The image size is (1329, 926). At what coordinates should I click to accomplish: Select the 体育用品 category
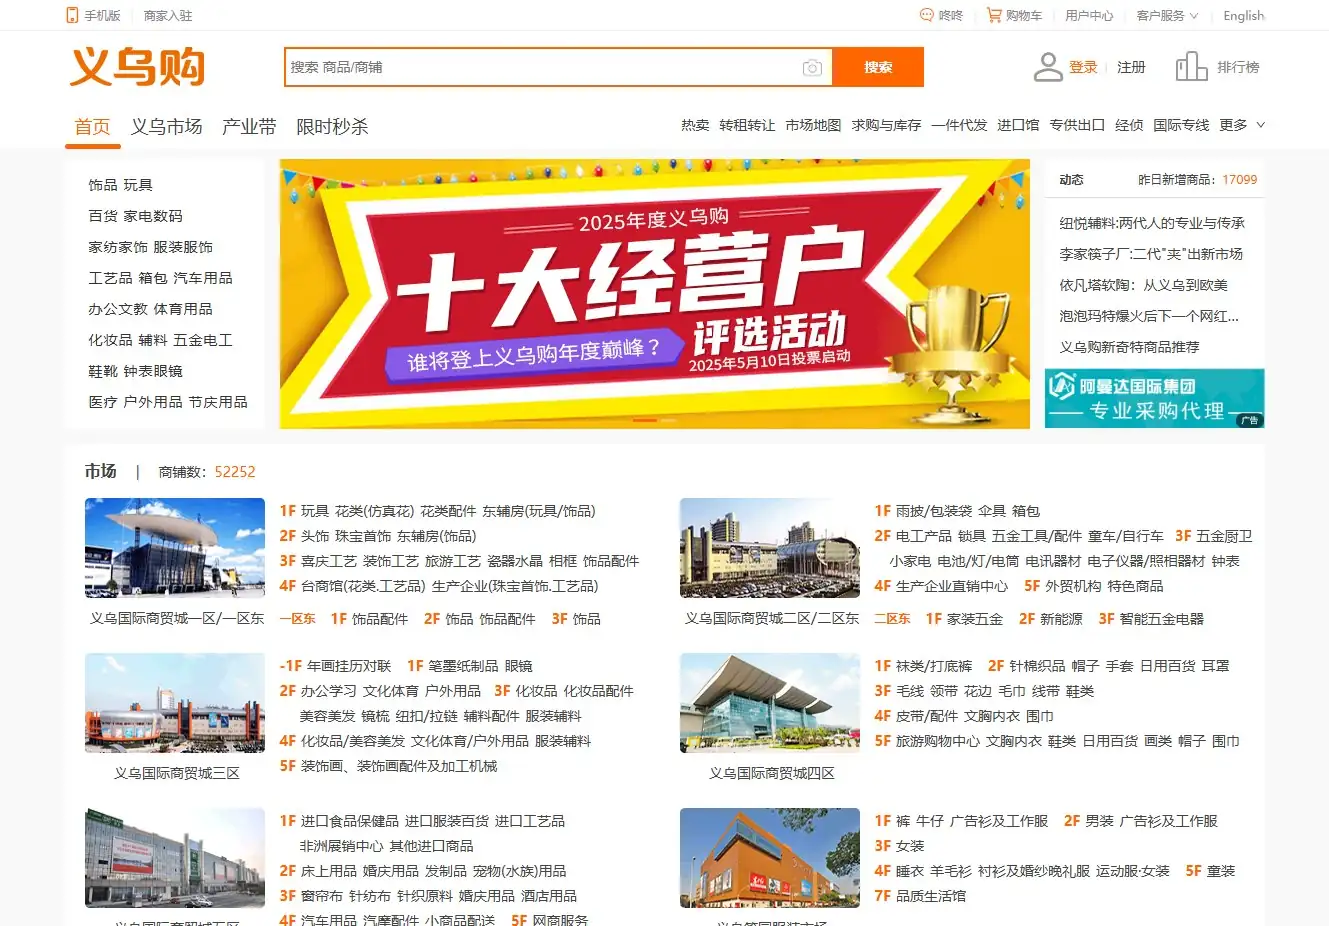pos(183,309)
